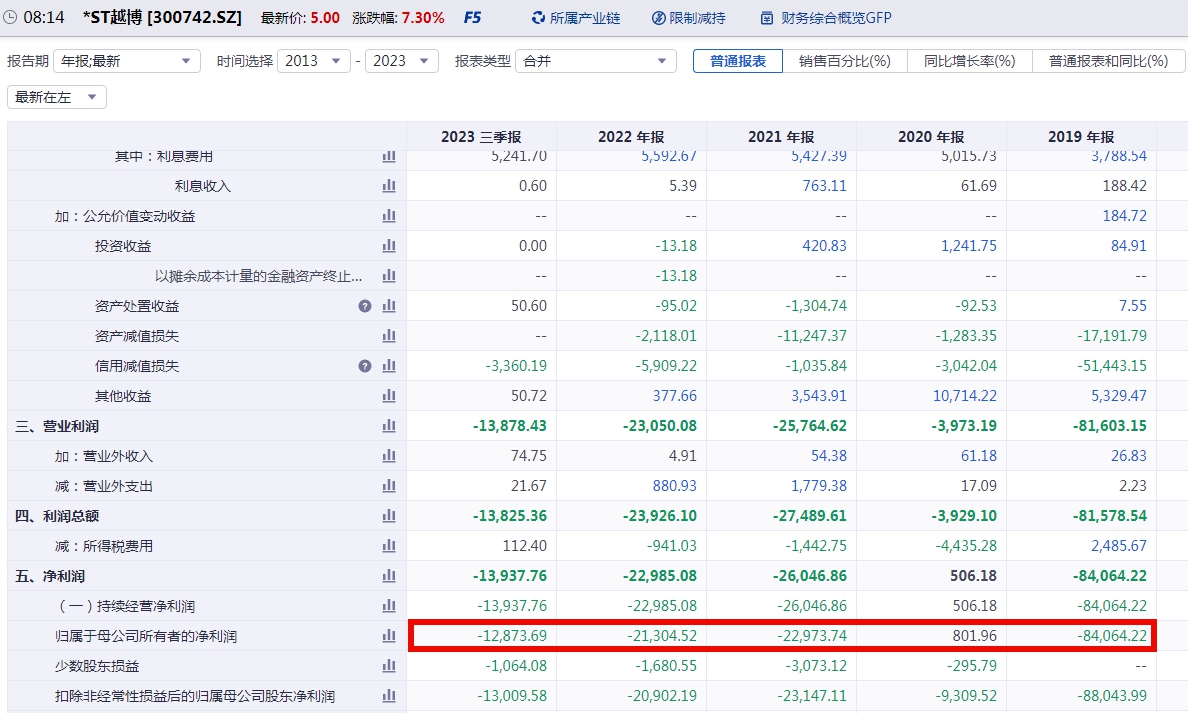The height and width of the screenshot is (713, 1188).
Task: Expand the start year 2013 dropdown
Action: [x=313, y=61]
